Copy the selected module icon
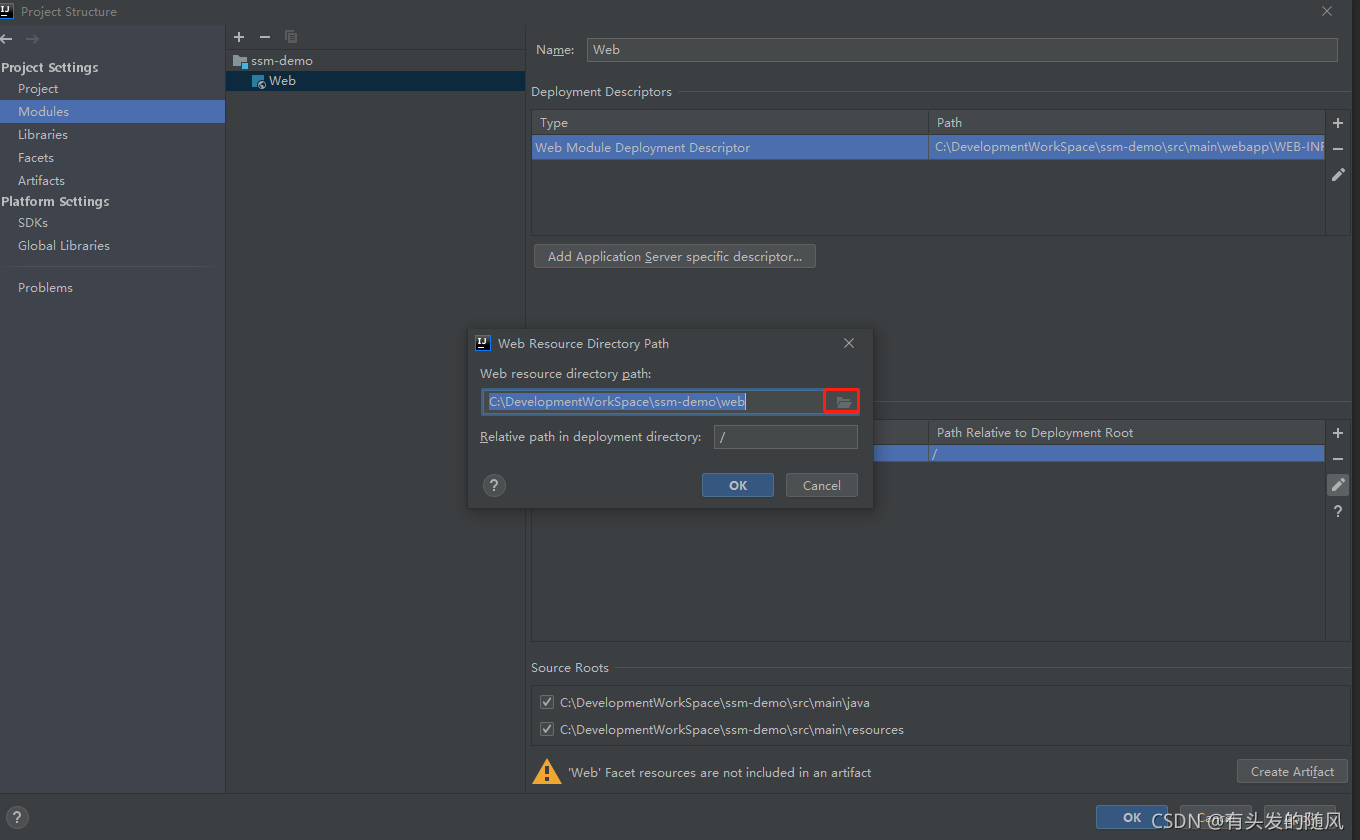 point(291,37)
